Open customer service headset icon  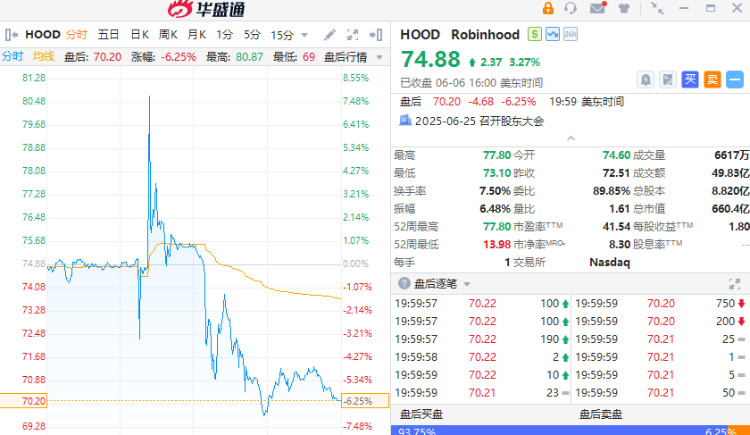[570, 8]
